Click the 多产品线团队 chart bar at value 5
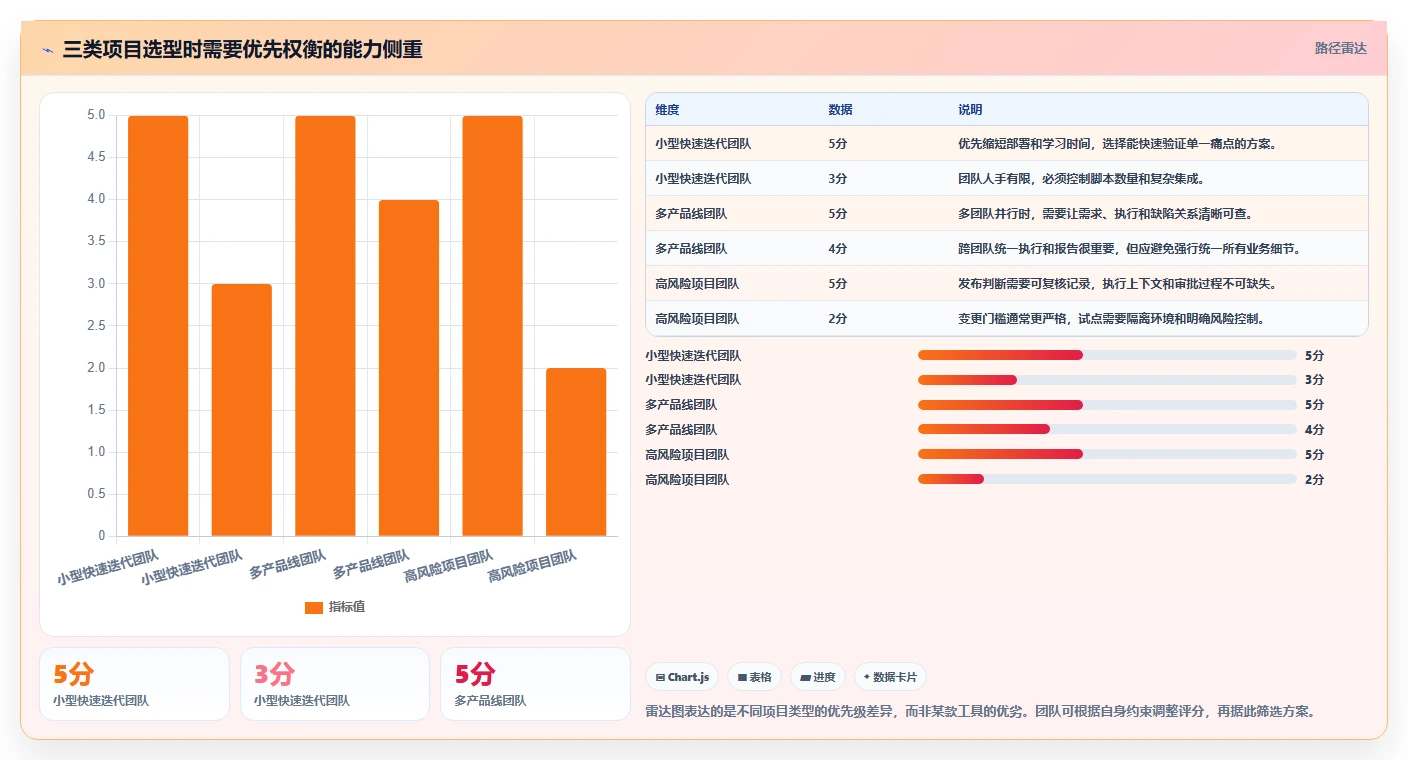 tap(325, 326)
